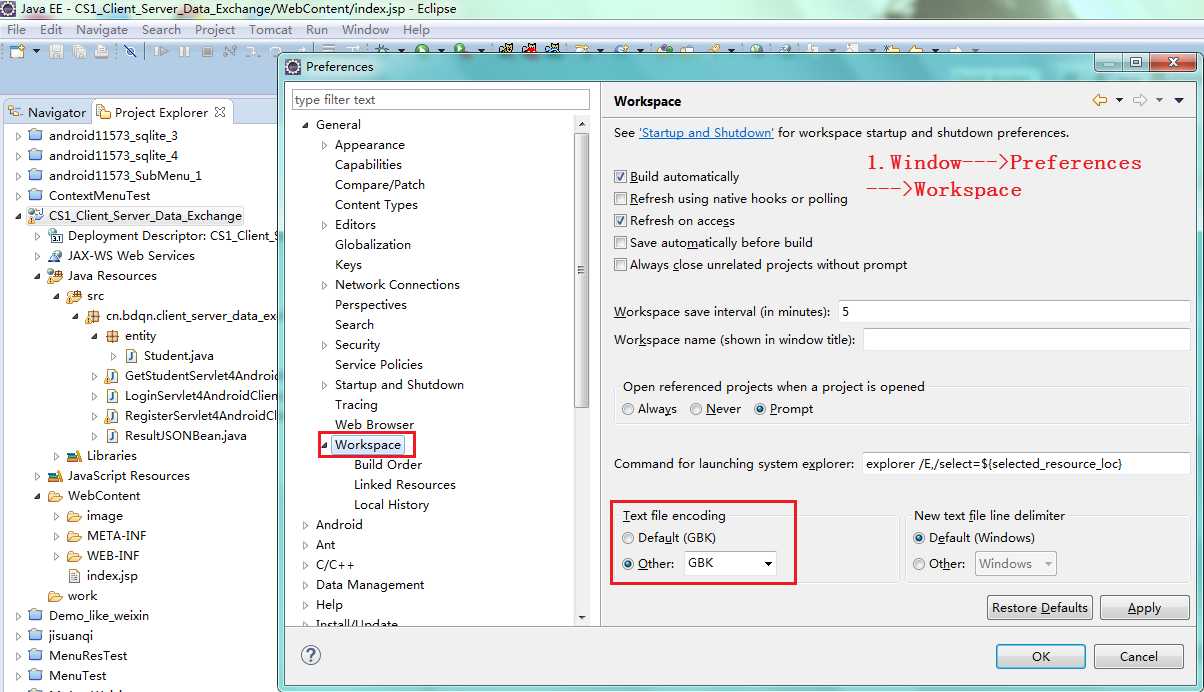The image size is (1204, 692).
Task: Open the GBK encoding combo box
Action: point(731,563)
